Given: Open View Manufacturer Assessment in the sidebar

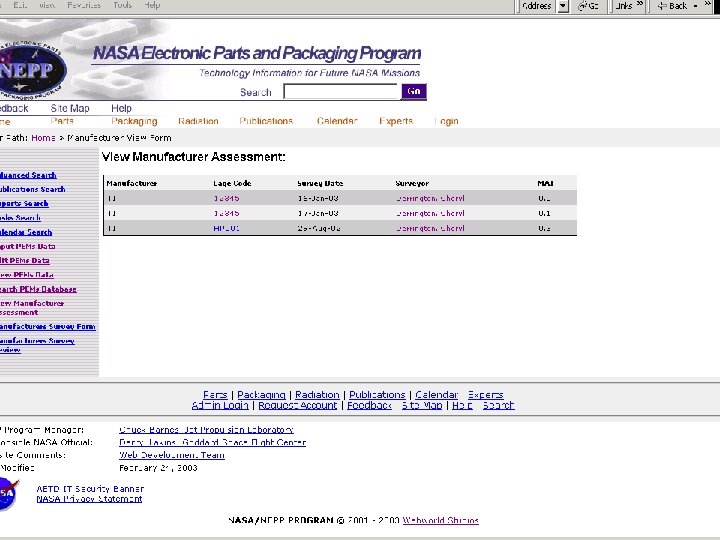Looking at the screenshot, I should tap(32, 308).
